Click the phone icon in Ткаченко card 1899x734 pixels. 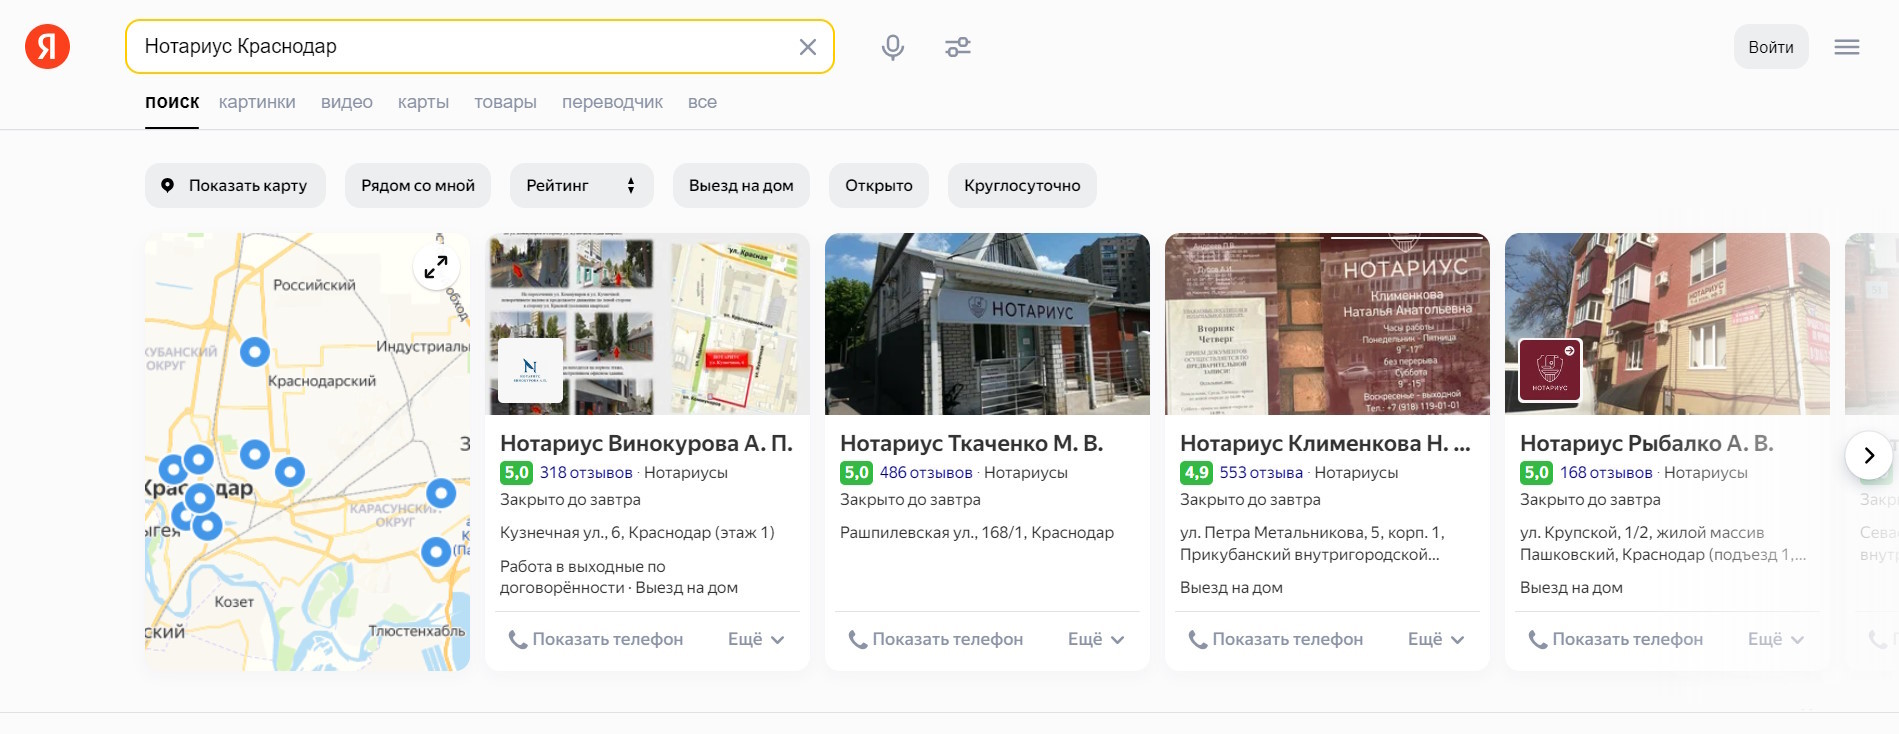857,640
